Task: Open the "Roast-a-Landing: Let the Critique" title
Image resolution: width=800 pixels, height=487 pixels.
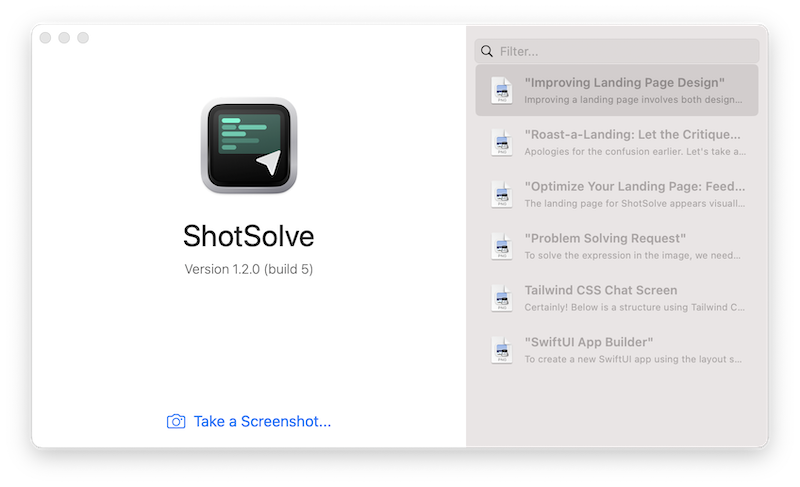Action: pos(632,134)
